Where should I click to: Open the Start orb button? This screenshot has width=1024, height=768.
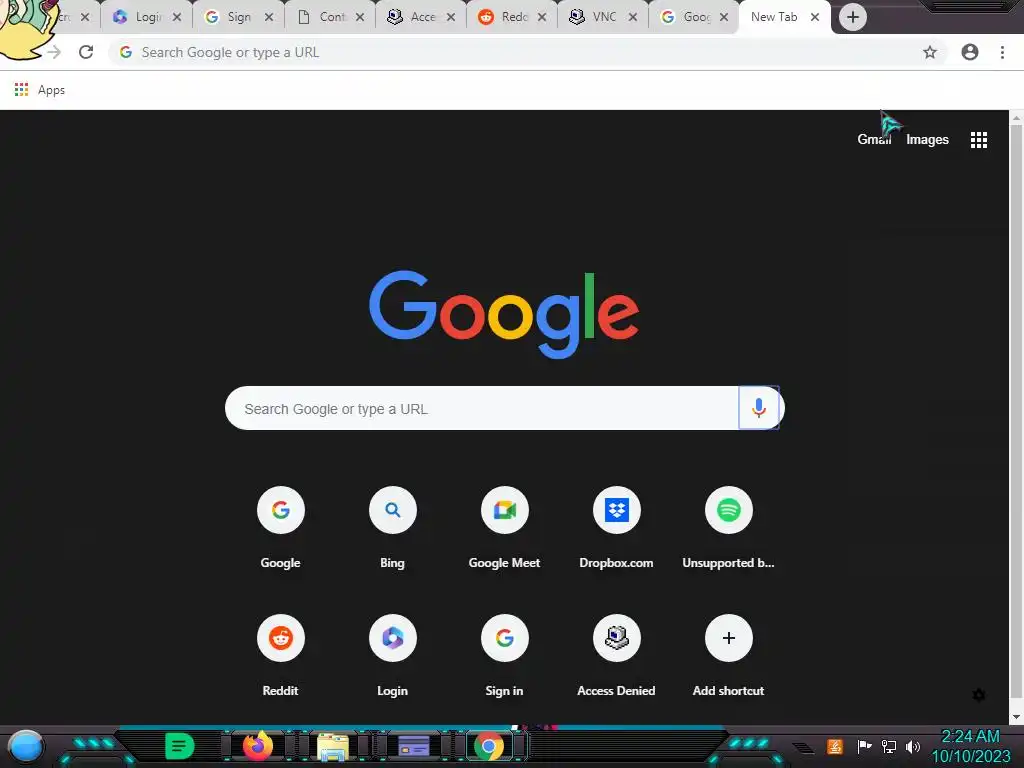26,746
